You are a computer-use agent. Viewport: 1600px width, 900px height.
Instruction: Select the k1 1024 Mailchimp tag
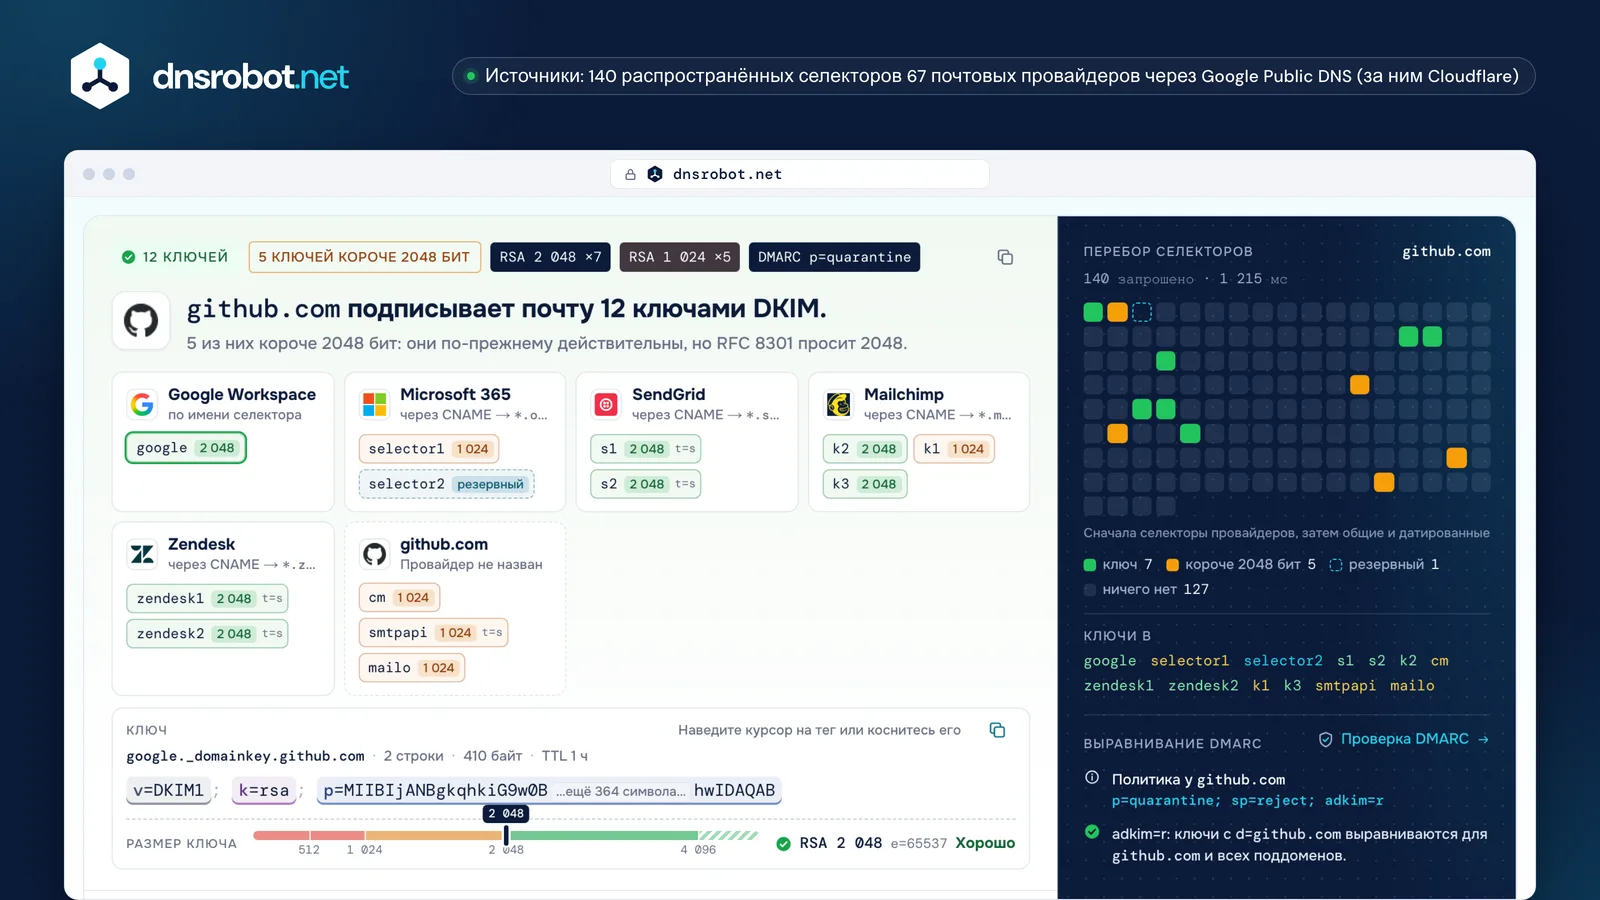(954, 449)
